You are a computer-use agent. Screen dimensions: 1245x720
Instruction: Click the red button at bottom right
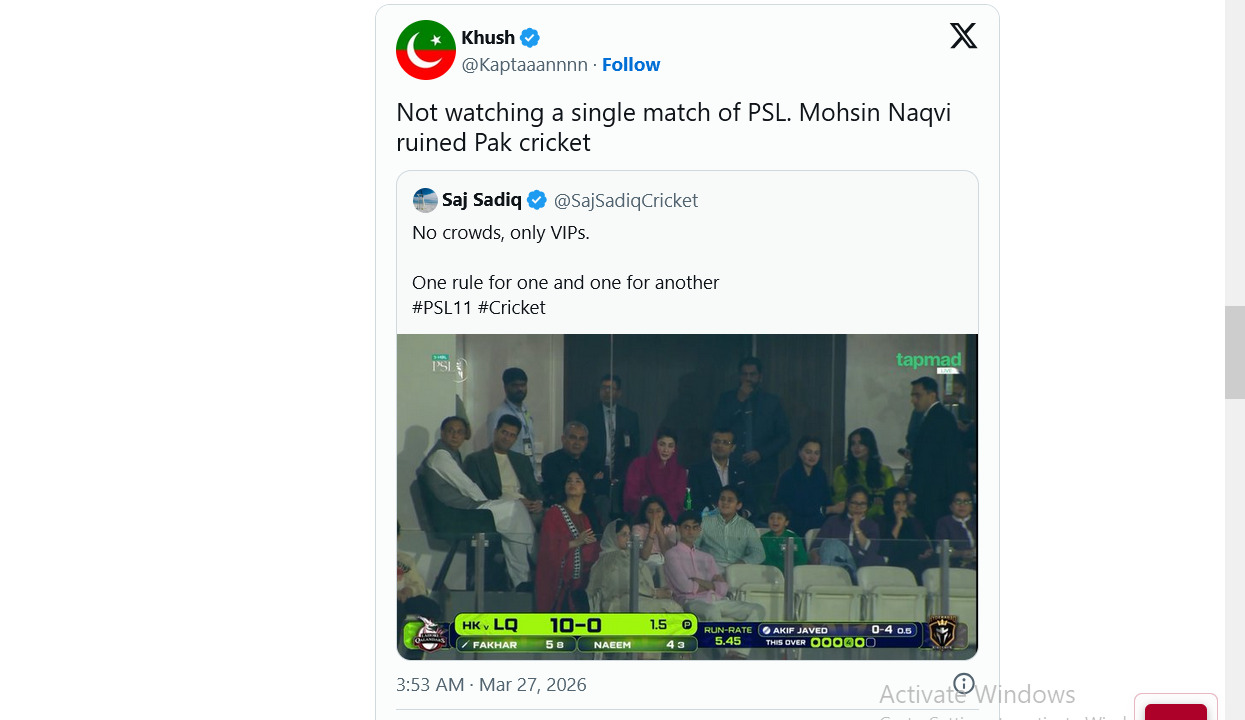1175,711
